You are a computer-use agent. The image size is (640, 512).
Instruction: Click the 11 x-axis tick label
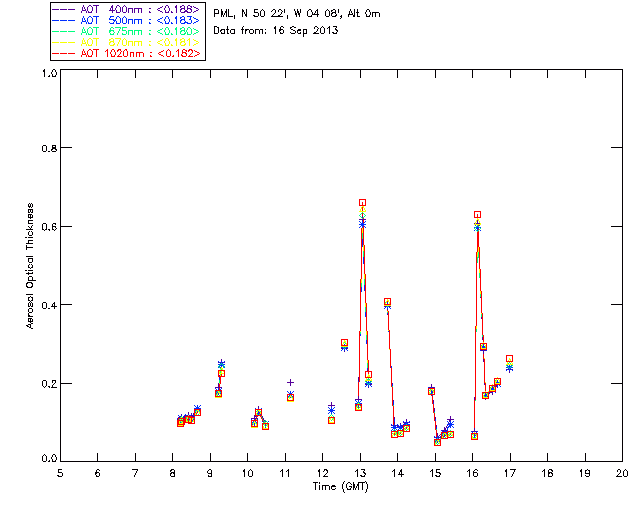point(285,473)
